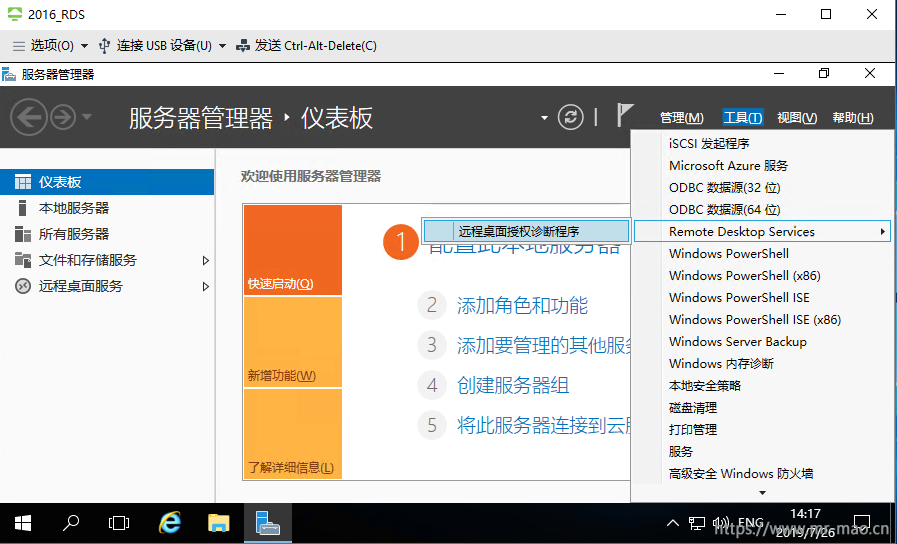Click the 仪表板 sidebar icon
The image size is (897, 544).
(23, 182)
